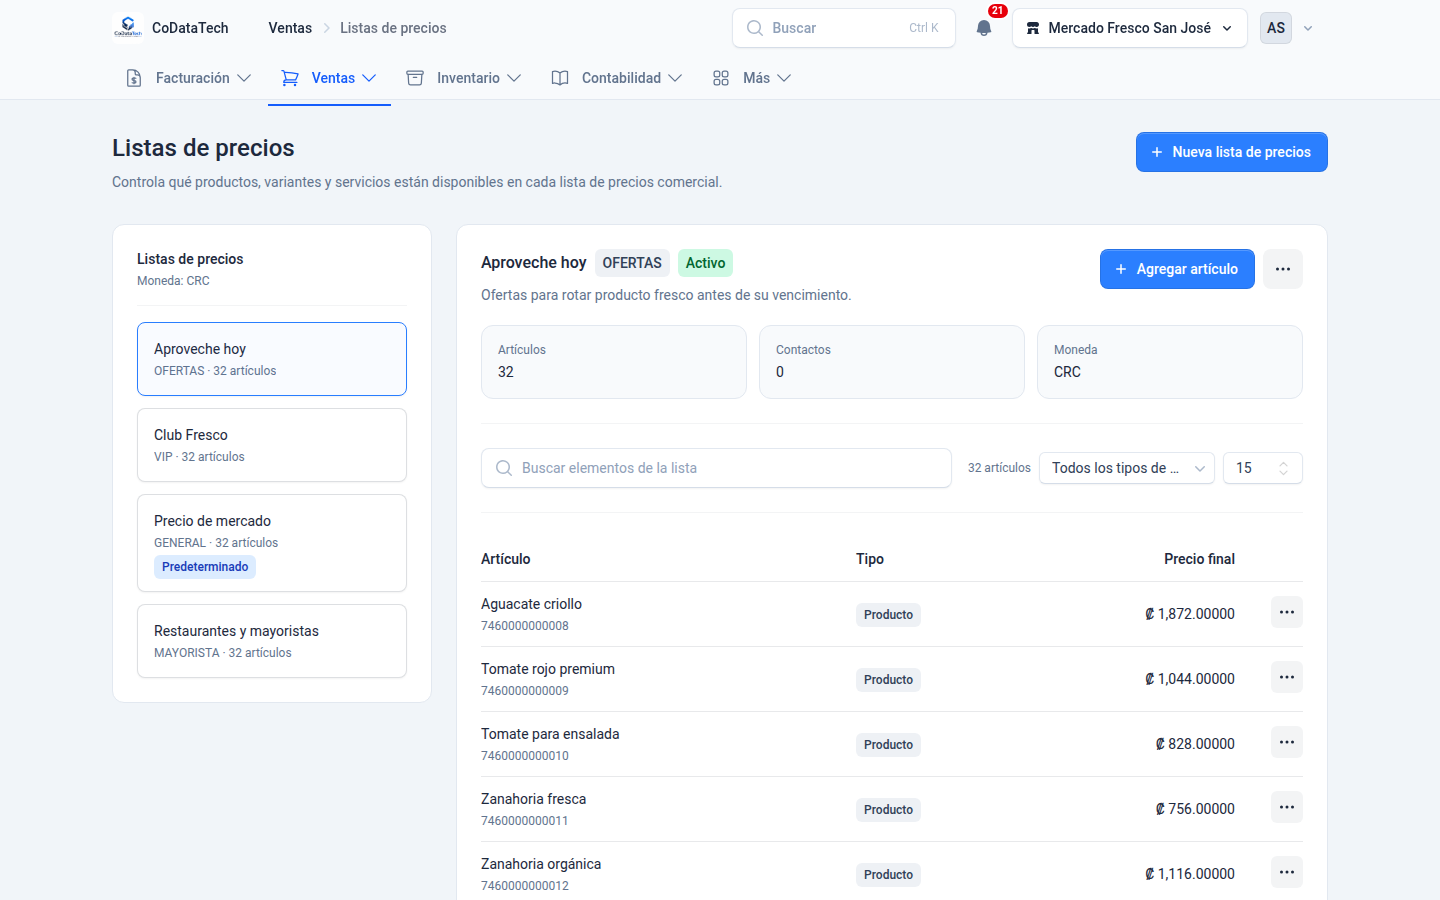Viewport: 1440px width, 900px height.
Task: Click the Zanahoria fresca item name
Action: pyautogui.click(x=533, y=799)
